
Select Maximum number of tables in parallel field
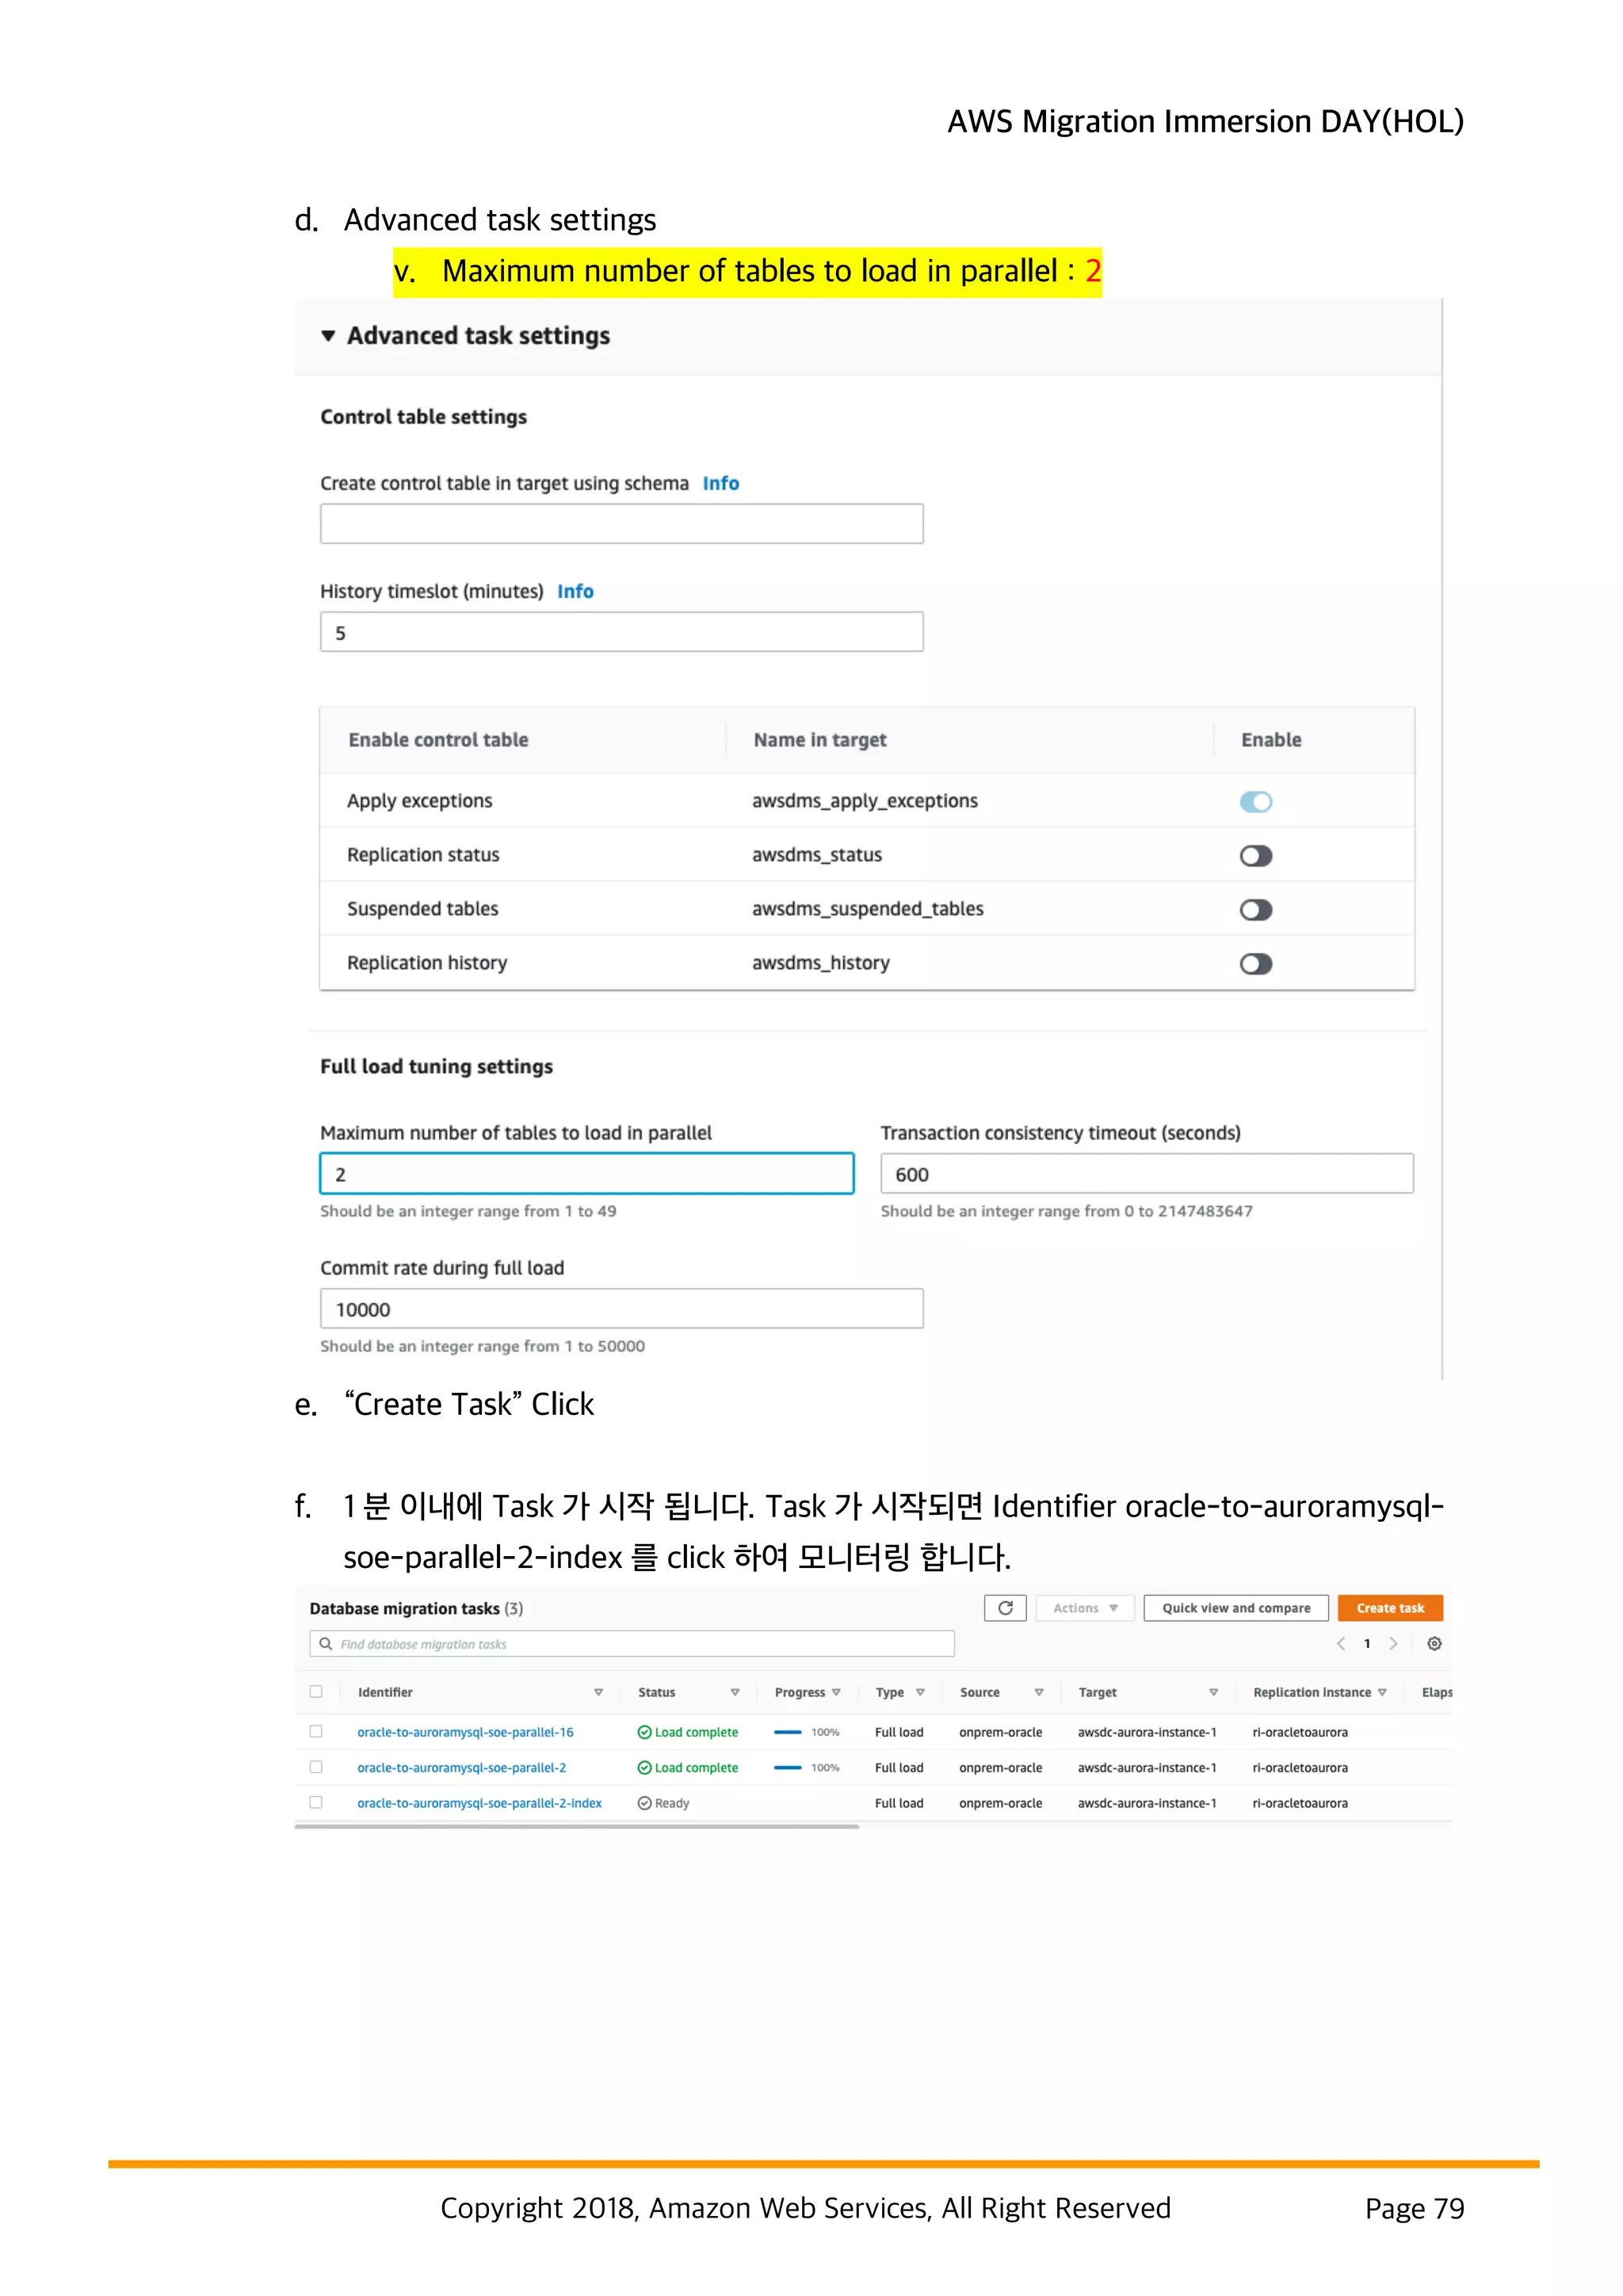tap(586, 1174)
